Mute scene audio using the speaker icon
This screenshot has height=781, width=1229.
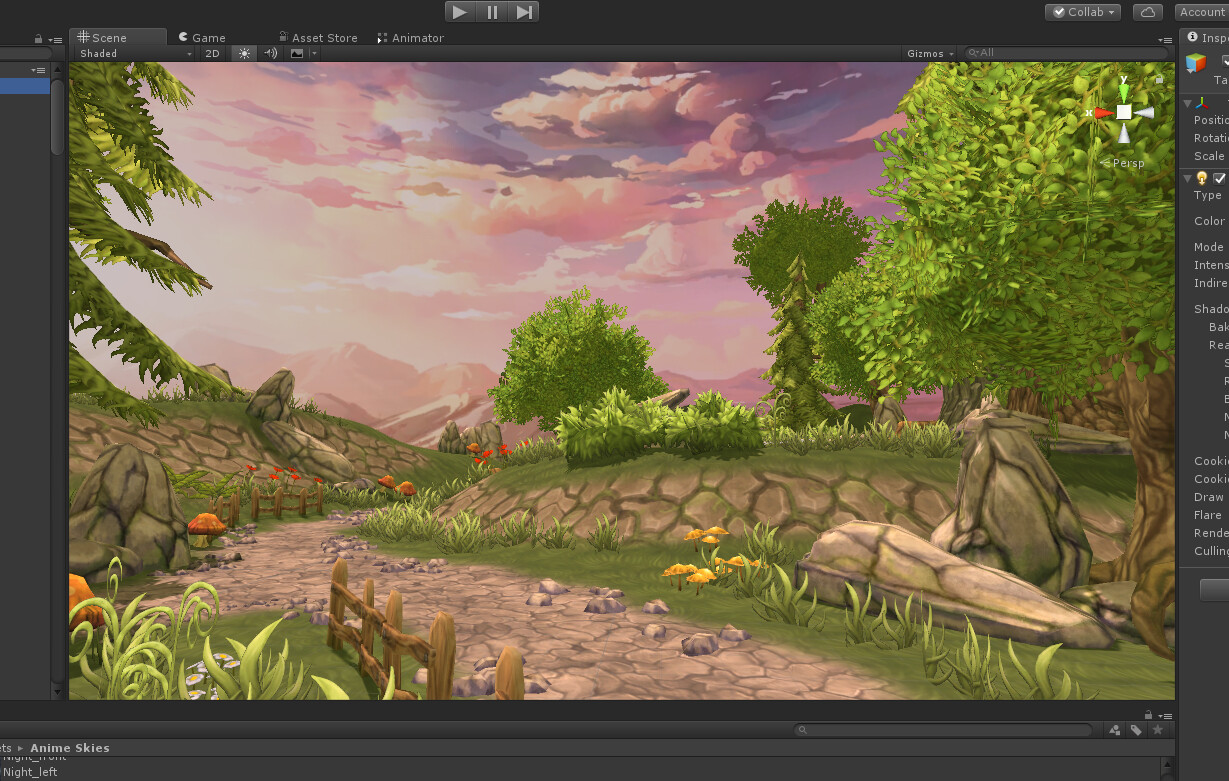[x=269, y=53]
